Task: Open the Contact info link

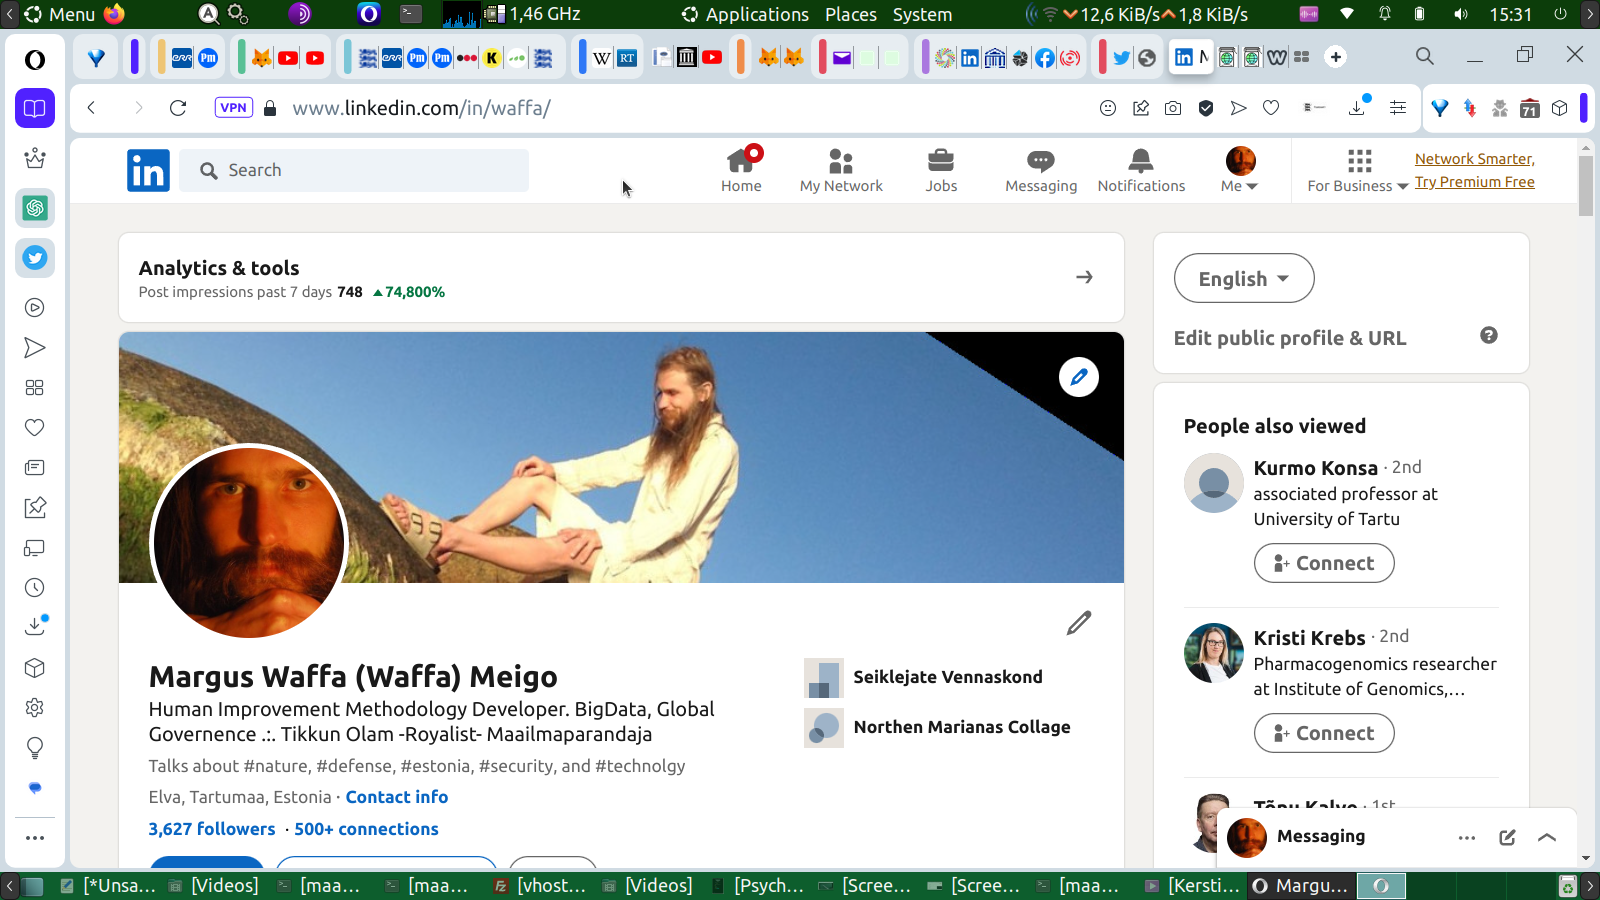Action: (397, 797)
